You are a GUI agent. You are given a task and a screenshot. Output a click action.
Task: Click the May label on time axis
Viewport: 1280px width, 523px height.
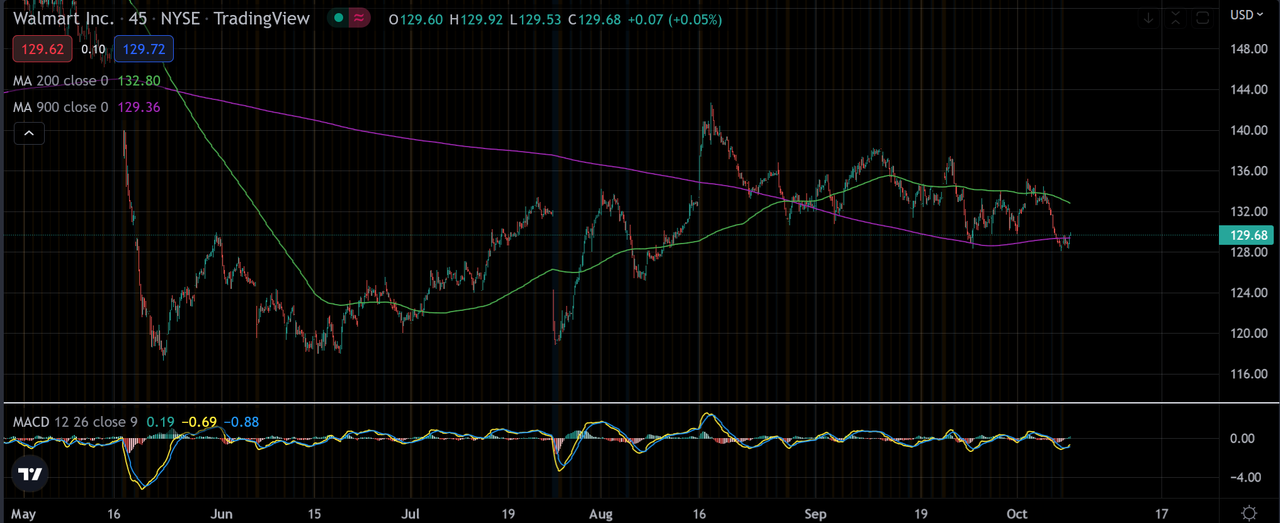(x=24, y=512)
